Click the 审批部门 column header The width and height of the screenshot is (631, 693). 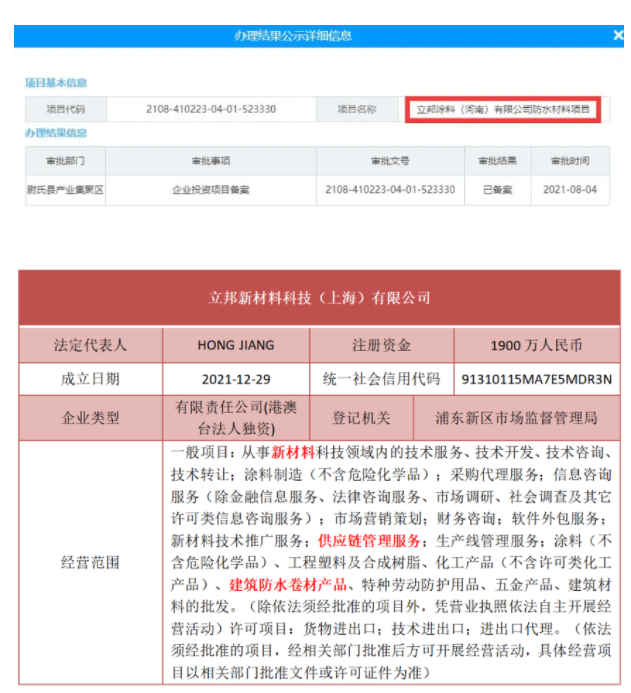click(x=65, y=161)
